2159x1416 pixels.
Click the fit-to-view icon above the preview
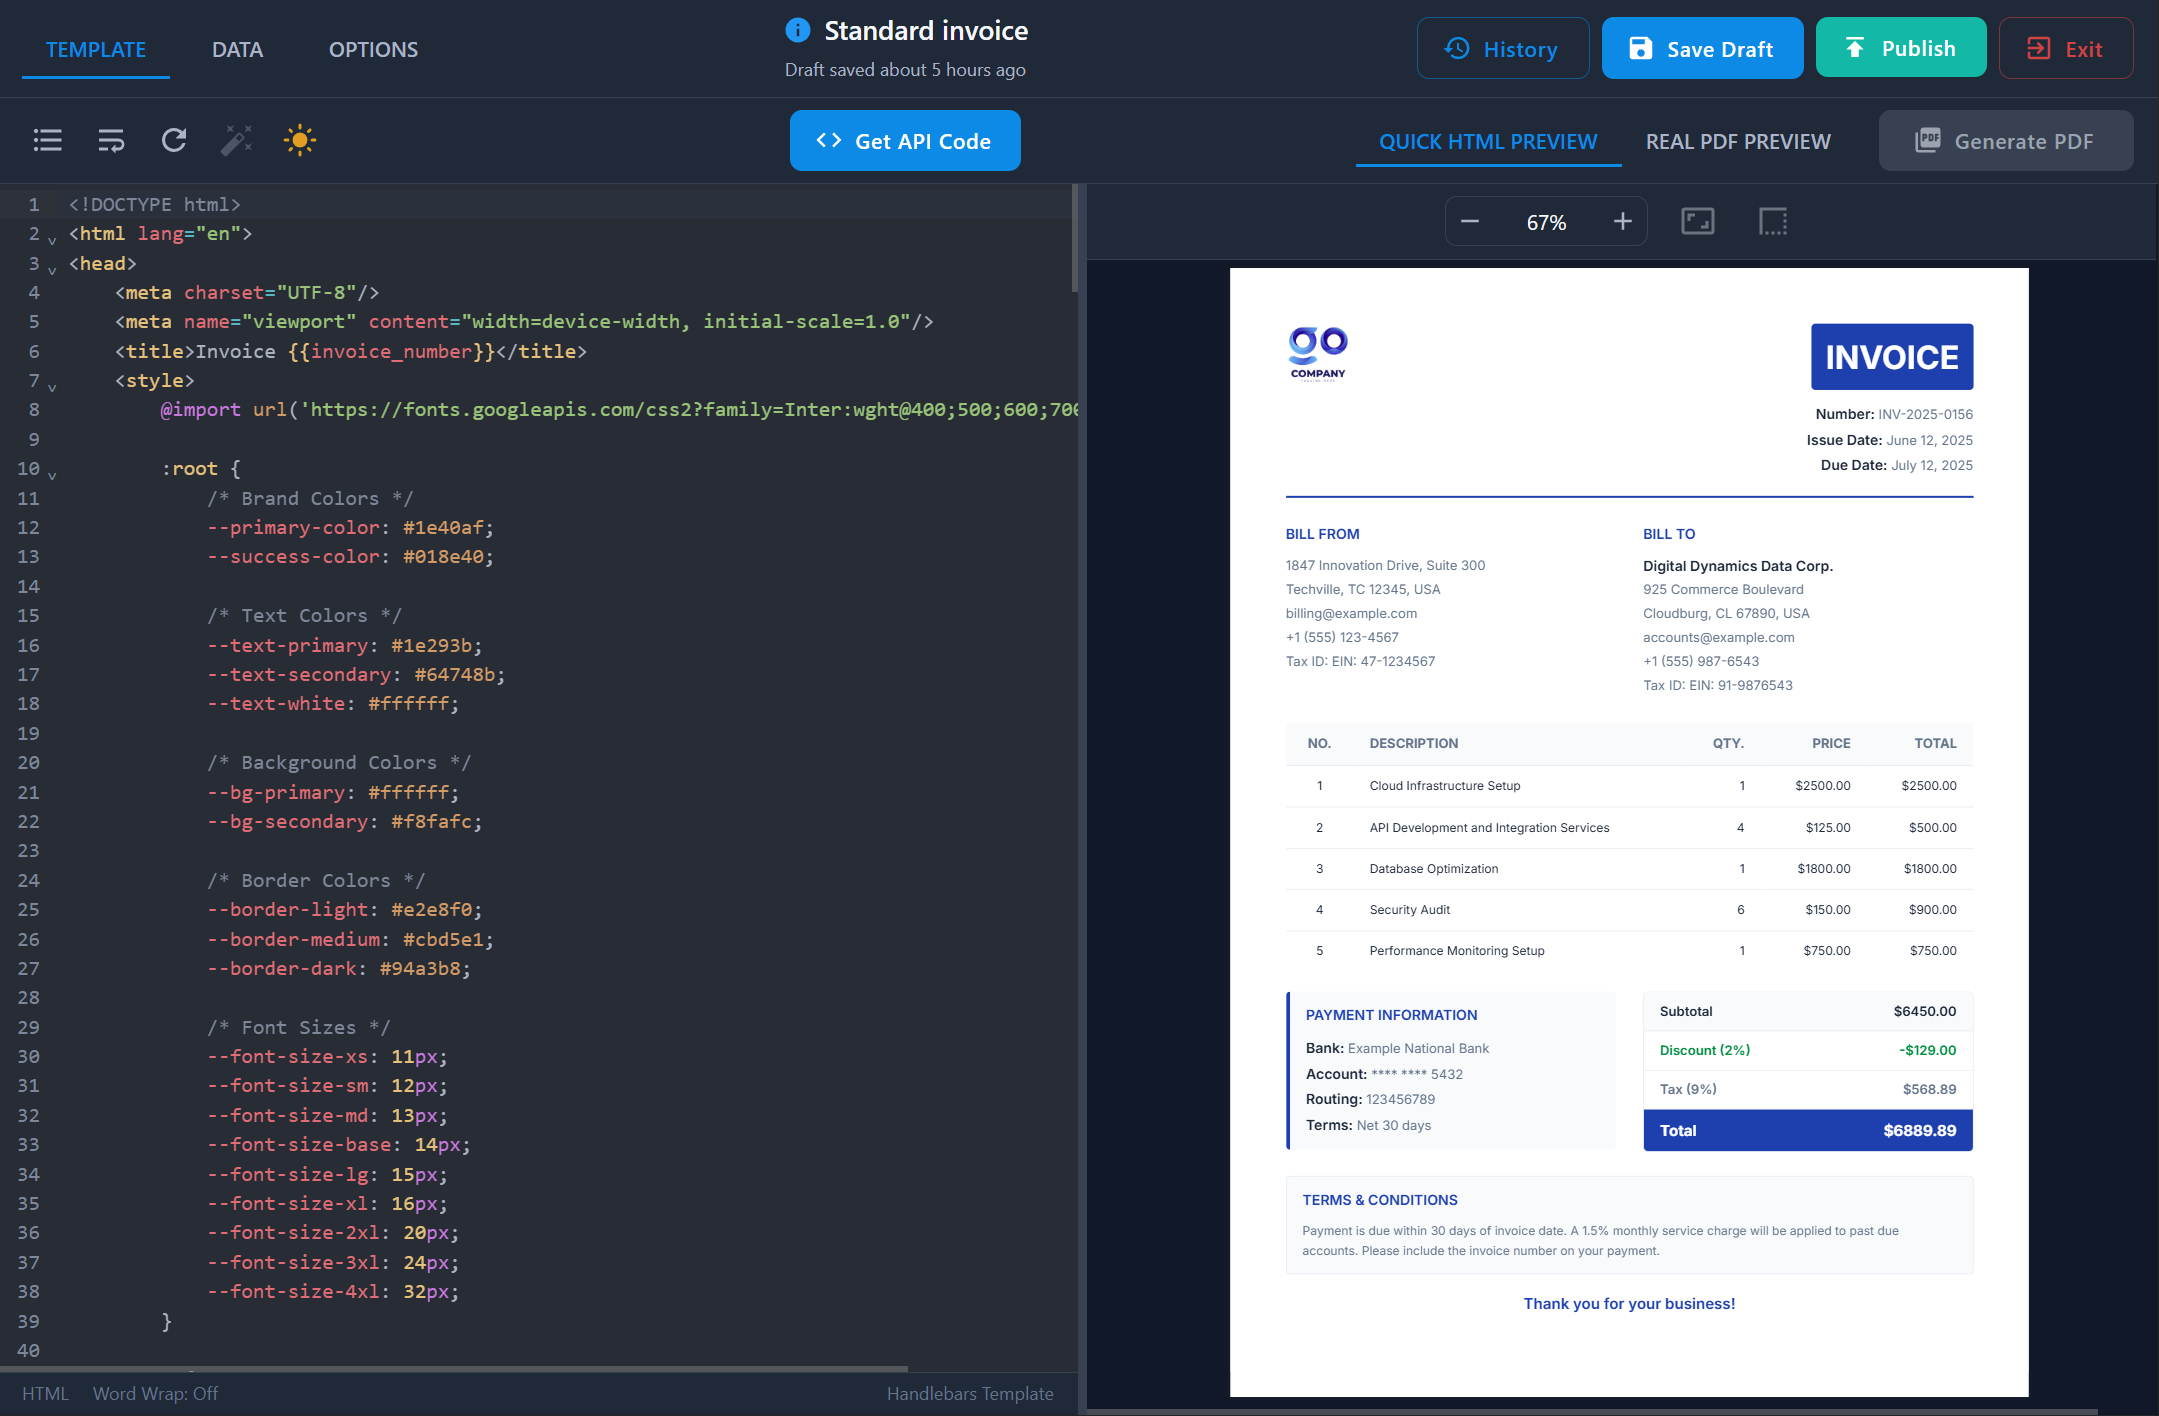[1697, 221]
